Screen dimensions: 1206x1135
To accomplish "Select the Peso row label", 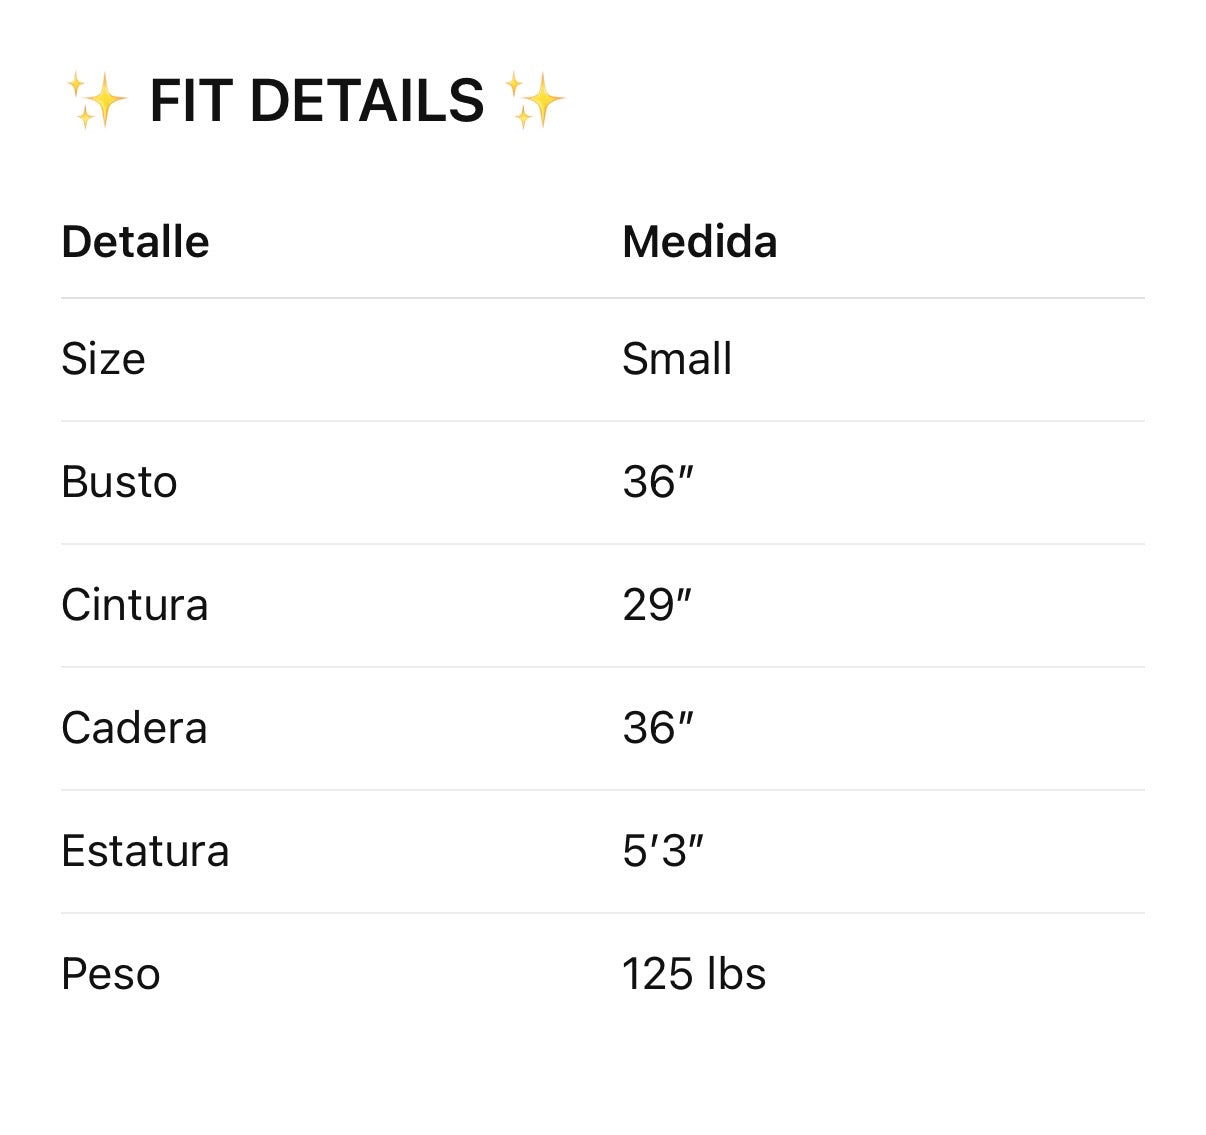I will tap(110, 974).
